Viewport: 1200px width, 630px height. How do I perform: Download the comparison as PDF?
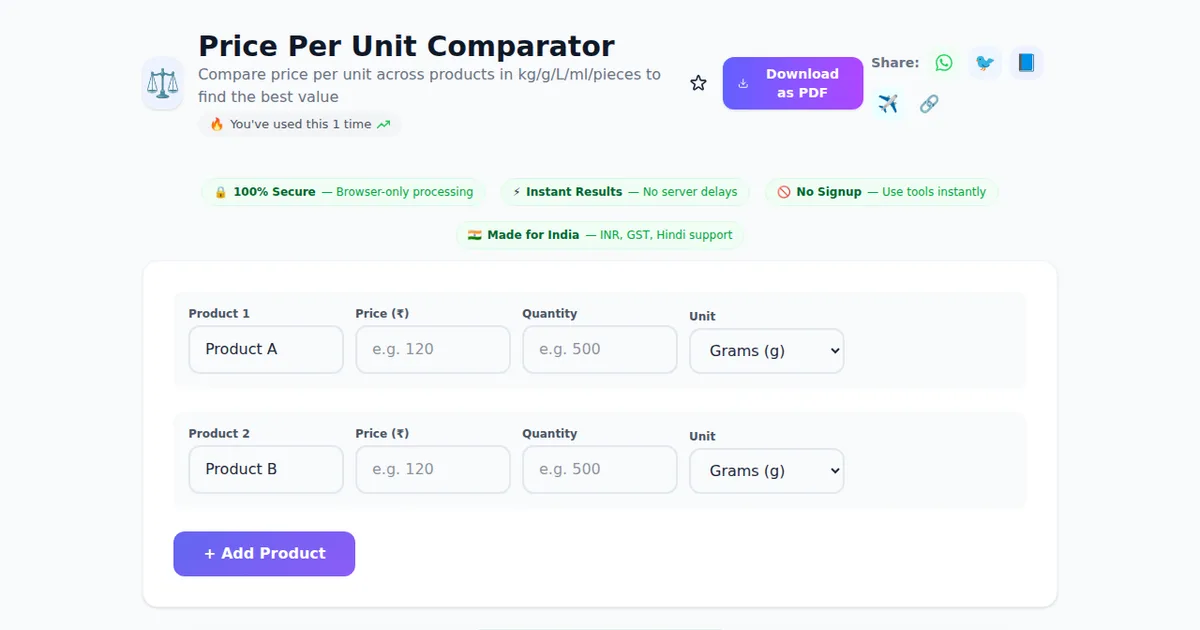(x=792, y=83)
